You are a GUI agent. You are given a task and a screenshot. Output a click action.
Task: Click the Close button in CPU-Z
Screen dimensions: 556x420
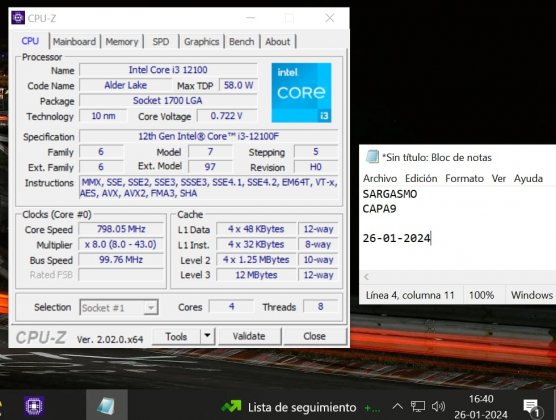(x=315, y=336)
